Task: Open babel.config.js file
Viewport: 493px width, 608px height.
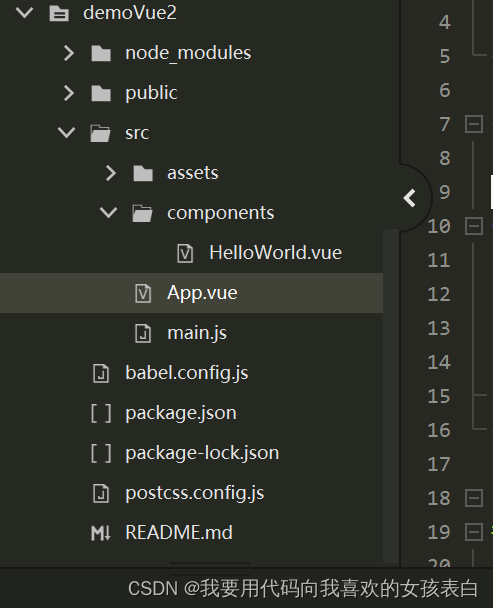Action: pos(187,373)
